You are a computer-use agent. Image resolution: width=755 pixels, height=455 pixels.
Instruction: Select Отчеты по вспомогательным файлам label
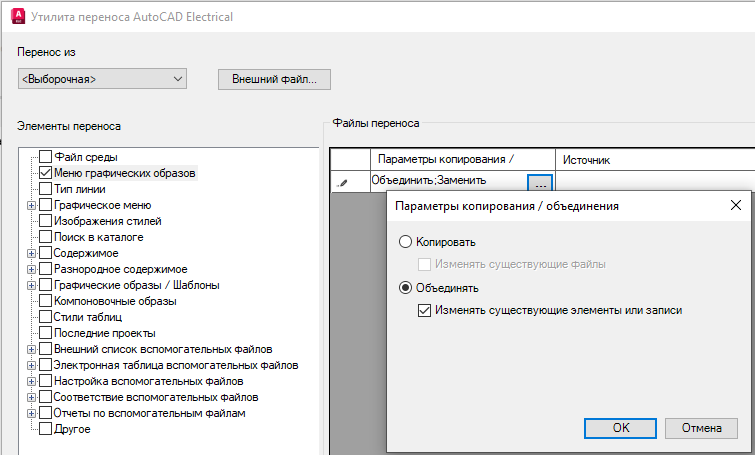click(149, 413)
